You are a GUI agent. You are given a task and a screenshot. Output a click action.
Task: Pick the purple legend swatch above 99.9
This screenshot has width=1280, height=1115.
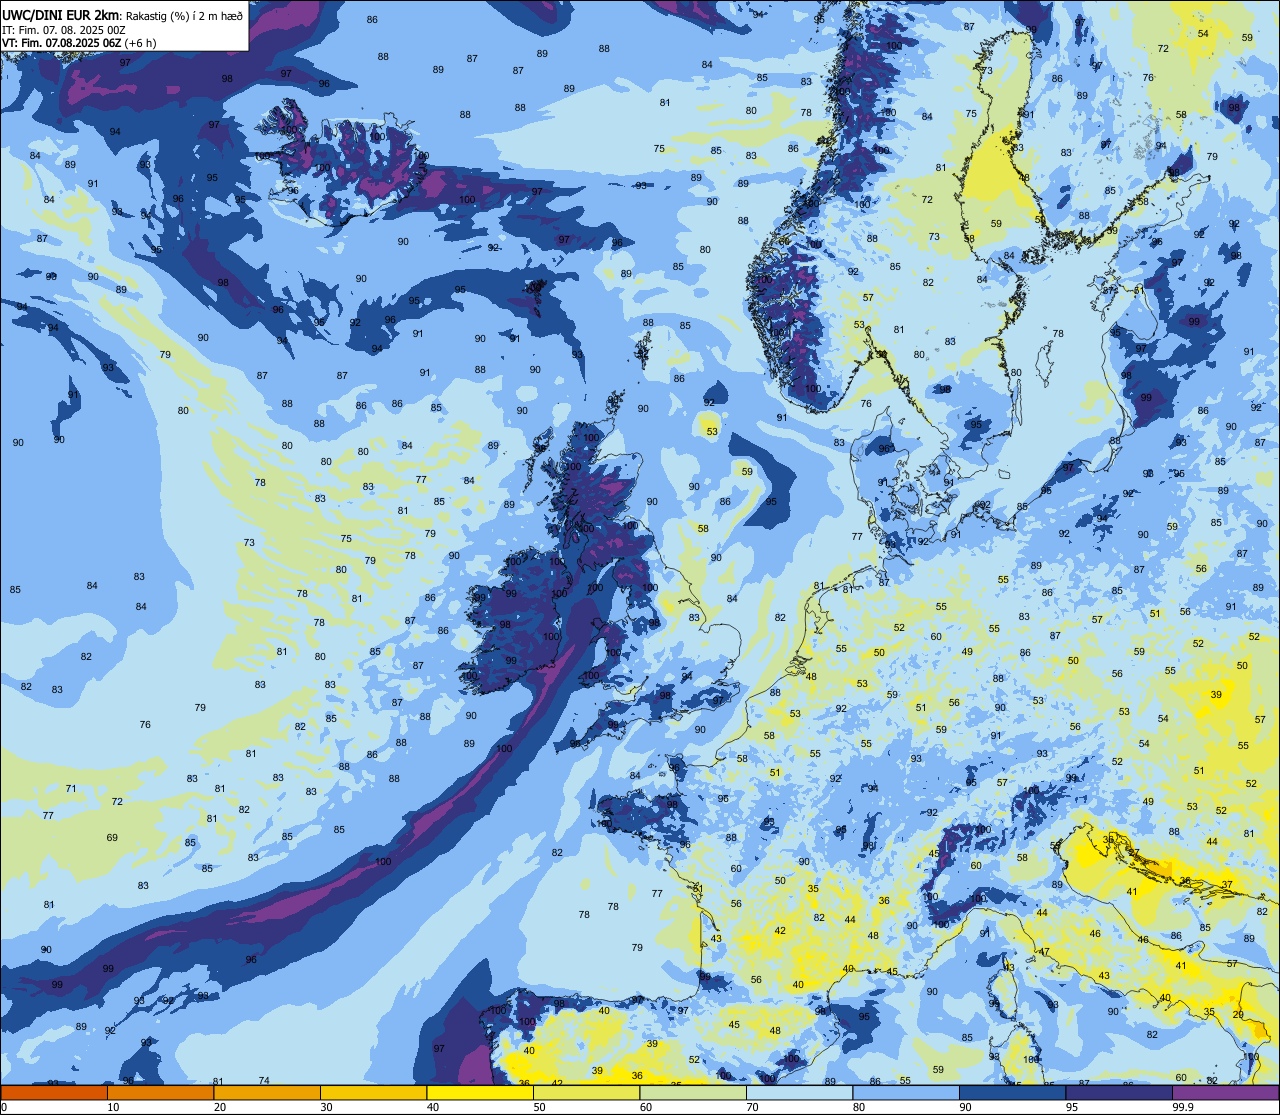1225,1092
